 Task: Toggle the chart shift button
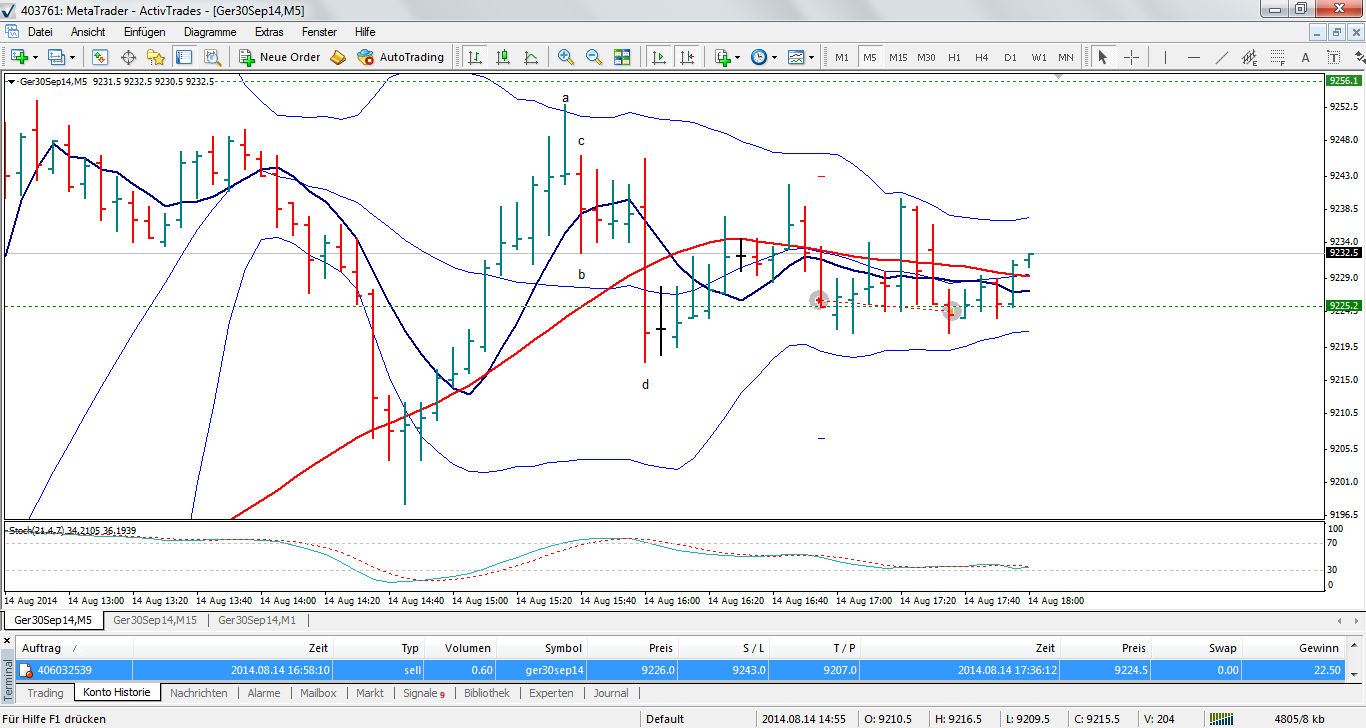[x=686, y=57]
